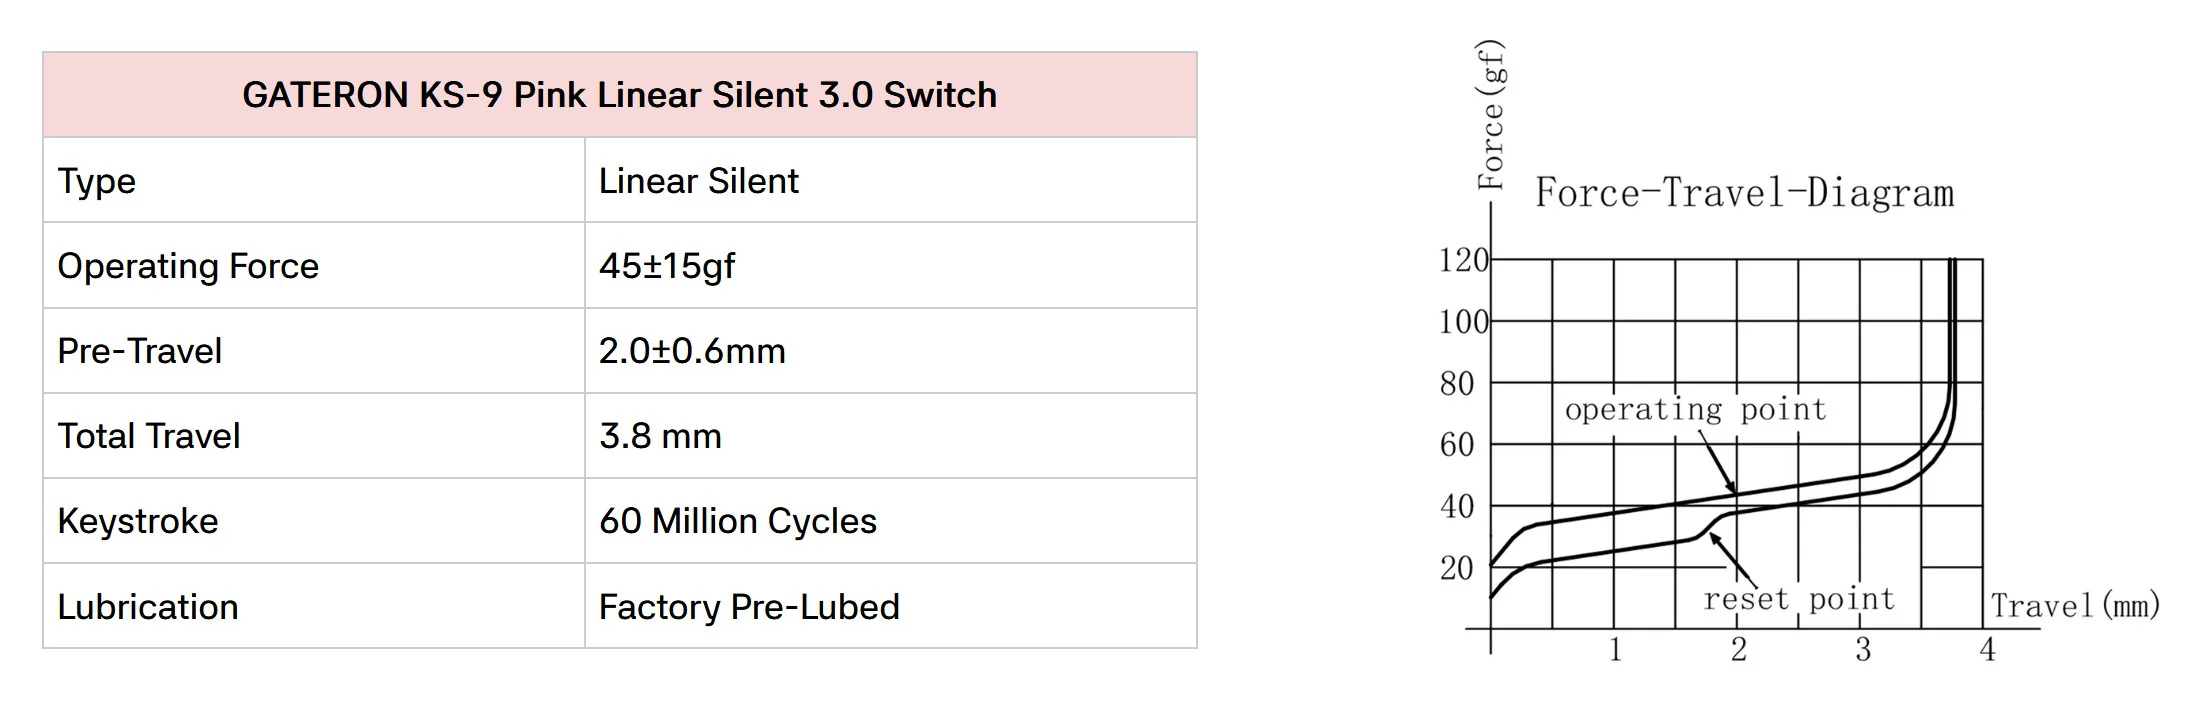The width and height of the screenshot is (2202, 710).
Task: Click the Factory Pre-Lubed value
Action: click(x=749, y=607)
